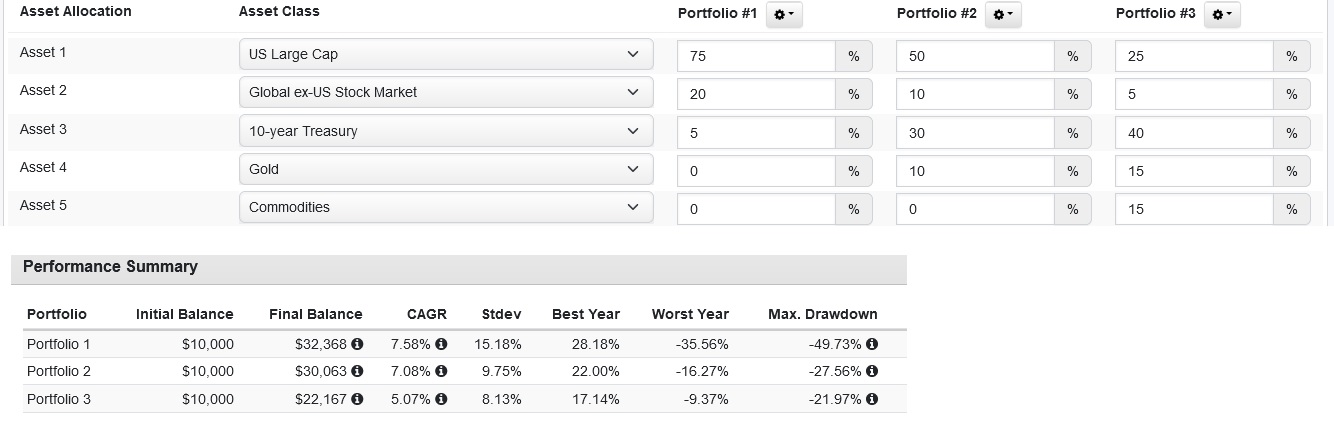The height and width of the screenshot is (447, 1334).
Task: Click info icon beside Portfolio 1 final balance
Action: [357, 344]
